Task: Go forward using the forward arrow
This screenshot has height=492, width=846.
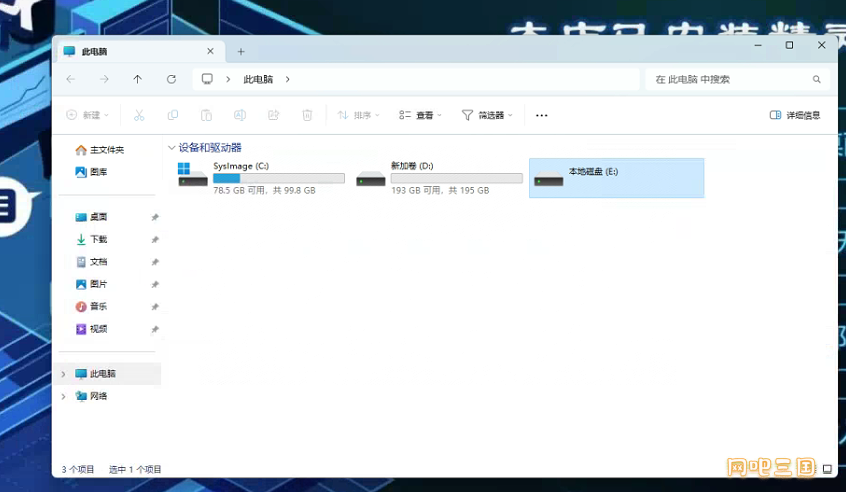Action: pos(104,79)
